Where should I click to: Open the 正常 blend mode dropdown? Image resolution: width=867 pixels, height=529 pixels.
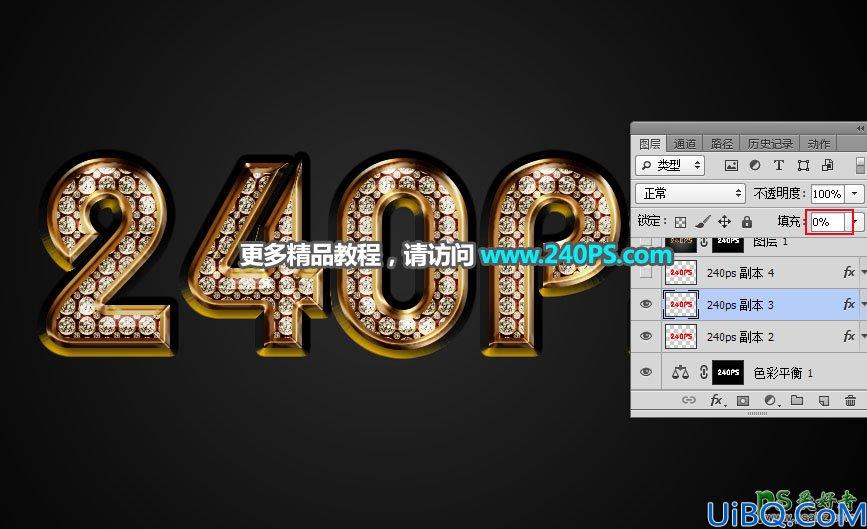(691, 193)
